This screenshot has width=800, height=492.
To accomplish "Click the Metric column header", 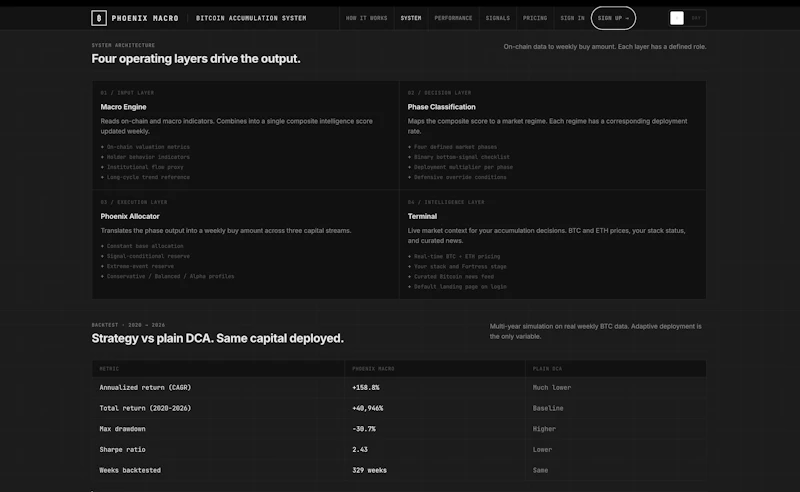I will [x=109, y=368].
